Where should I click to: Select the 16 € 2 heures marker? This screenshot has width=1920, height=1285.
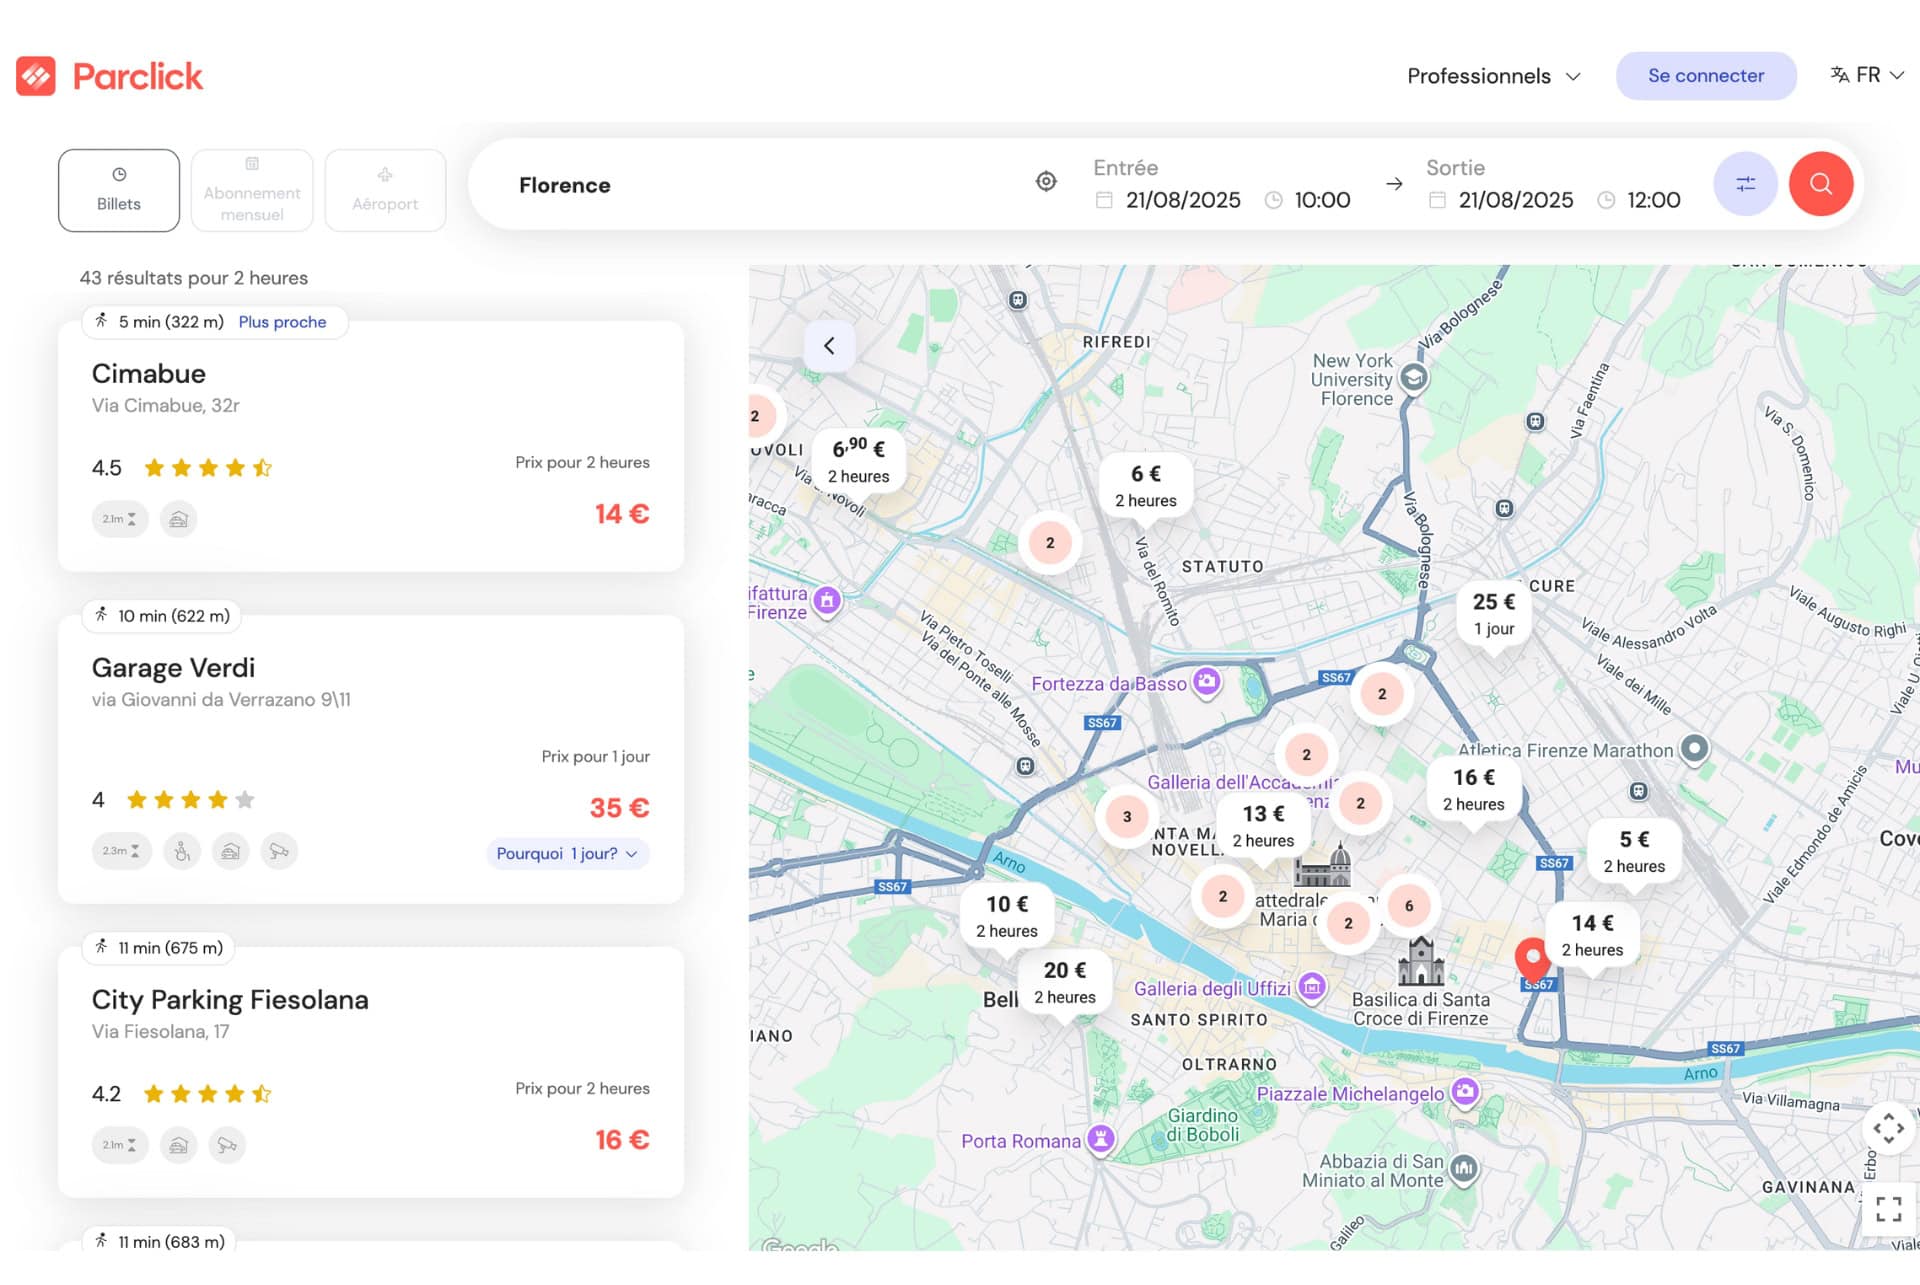[1473, 790]
